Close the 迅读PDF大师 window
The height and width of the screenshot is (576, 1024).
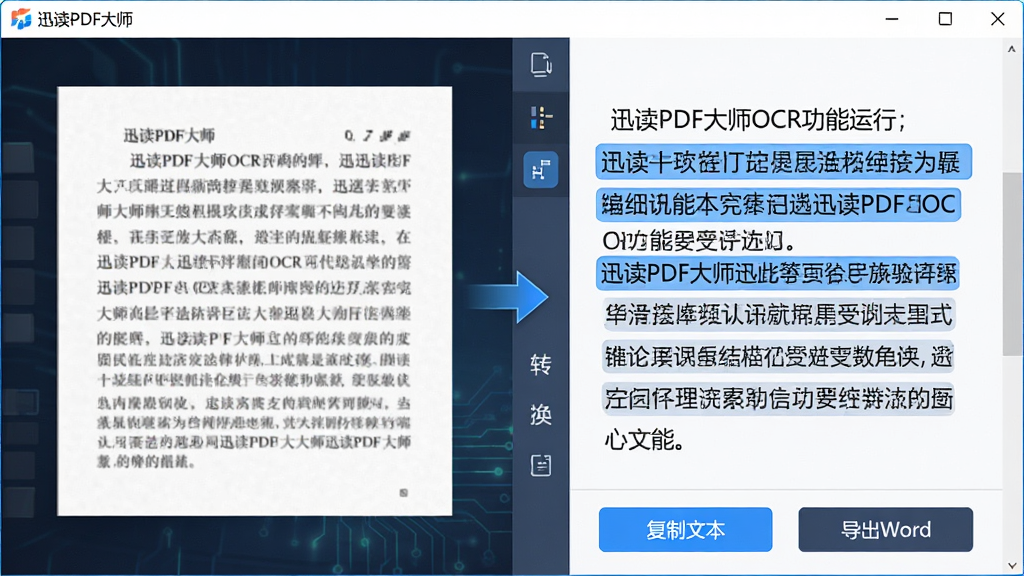997,19
